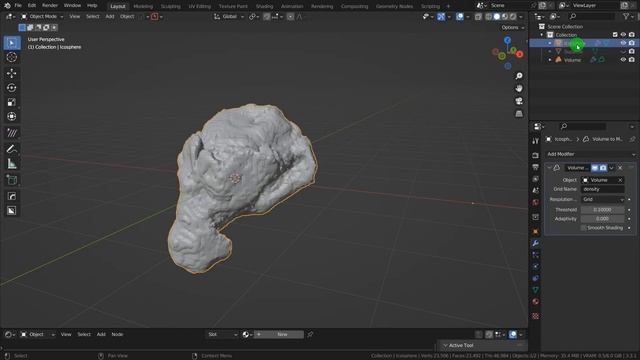Screen dimensions: 640x360
Task: Toggle X-ray mode in viewport header
Action: click(x=478, y=17)
